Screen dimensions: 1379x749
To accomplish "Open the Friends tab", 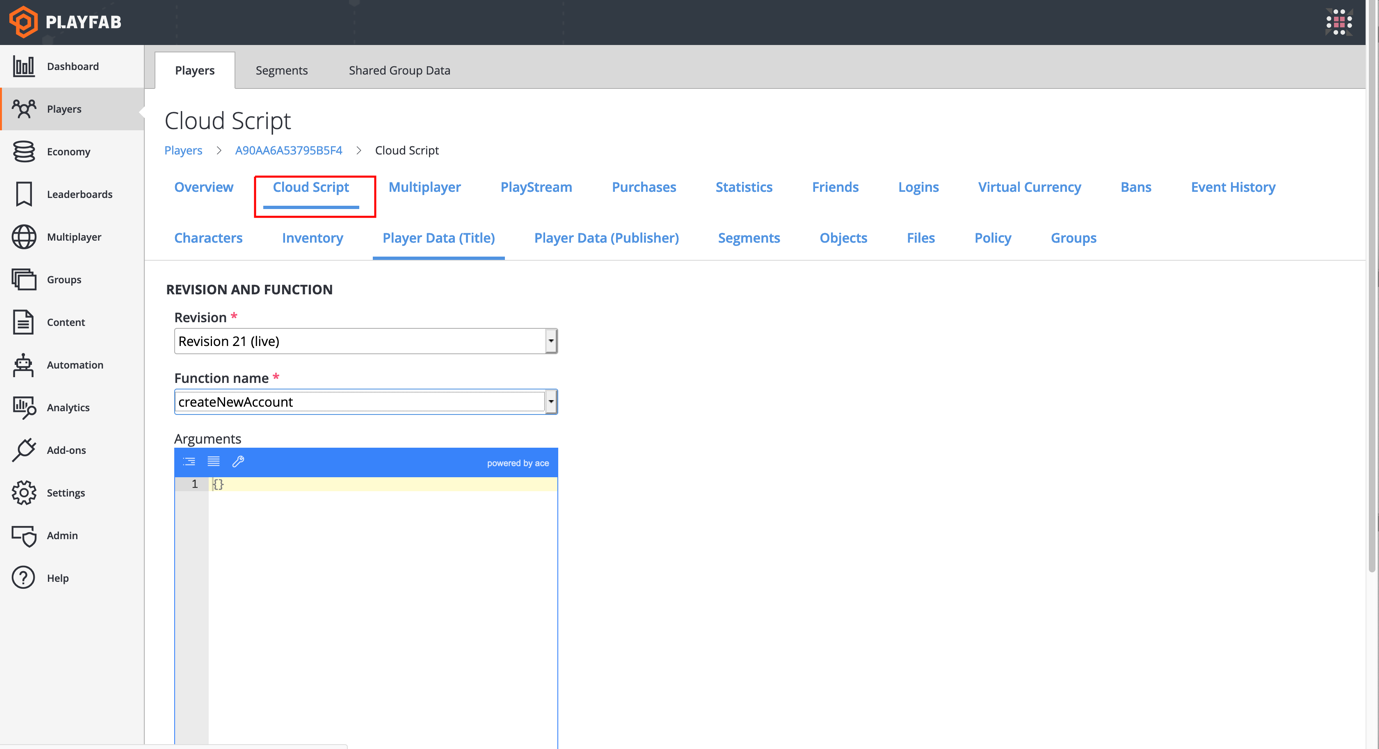I will 835,187.
